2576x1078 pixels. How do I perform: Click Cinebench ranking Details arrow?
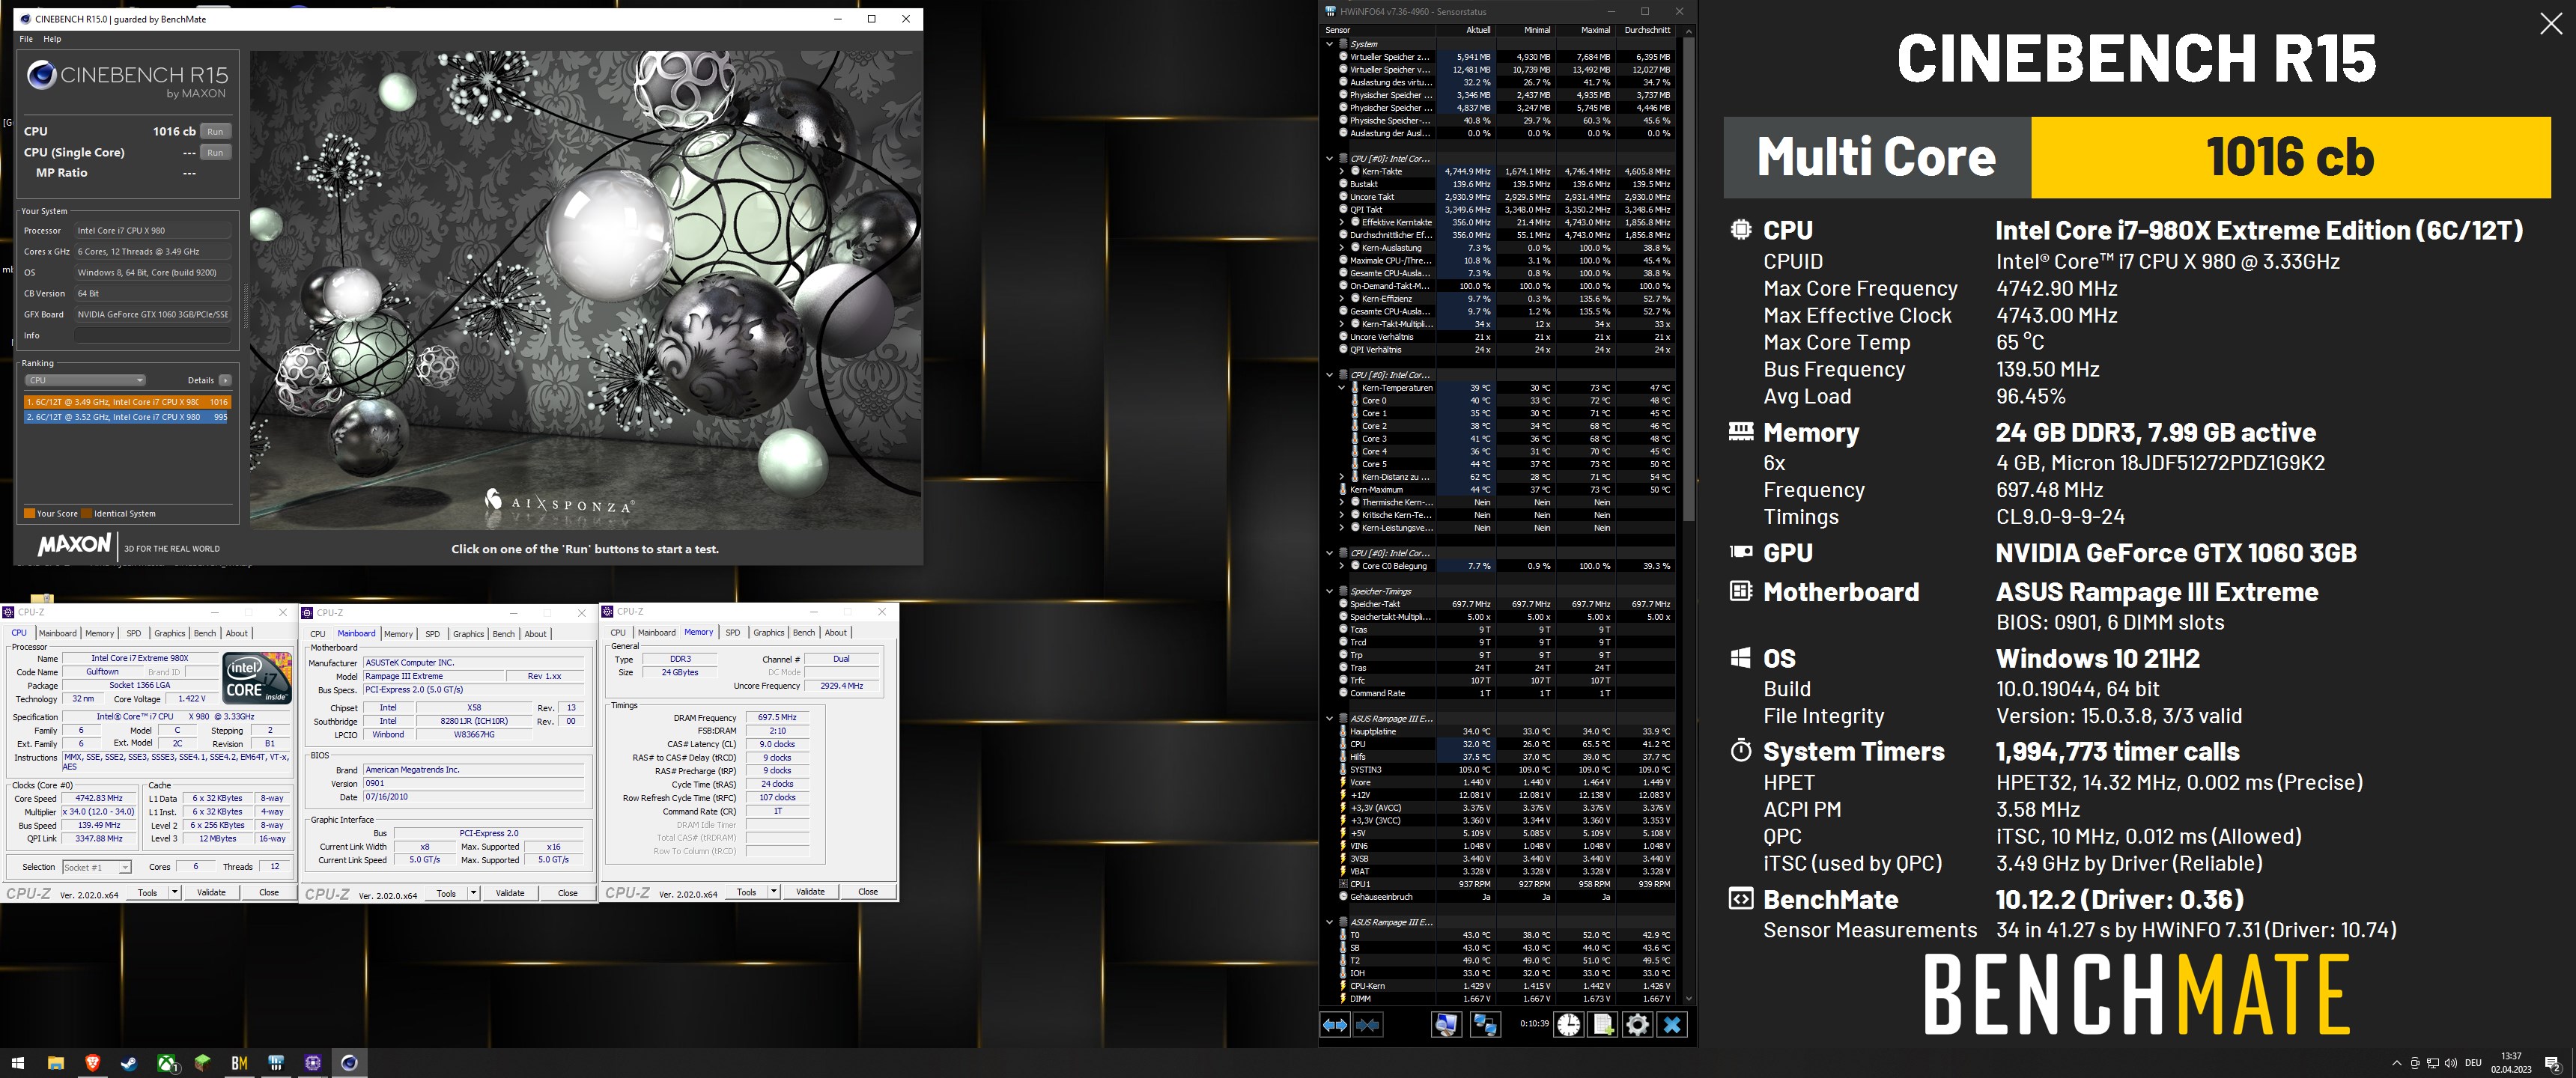(x=225, y=380)
